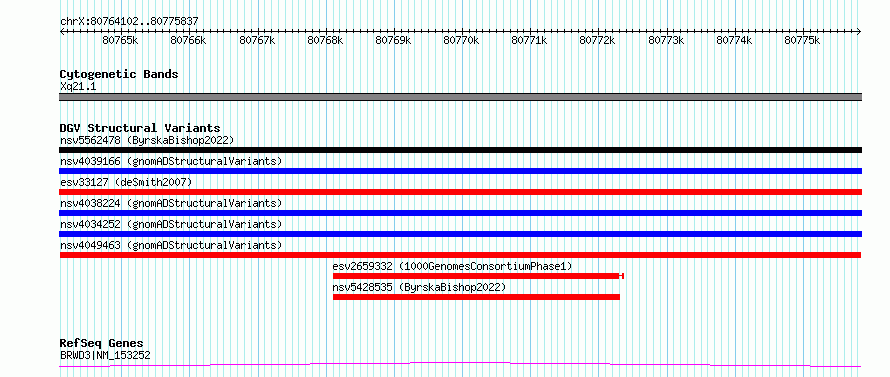The height and width of the screenshot is (377, 890).
Task: Select the gray Xq21.1 cytogenetic band bar
Action: 461,97
